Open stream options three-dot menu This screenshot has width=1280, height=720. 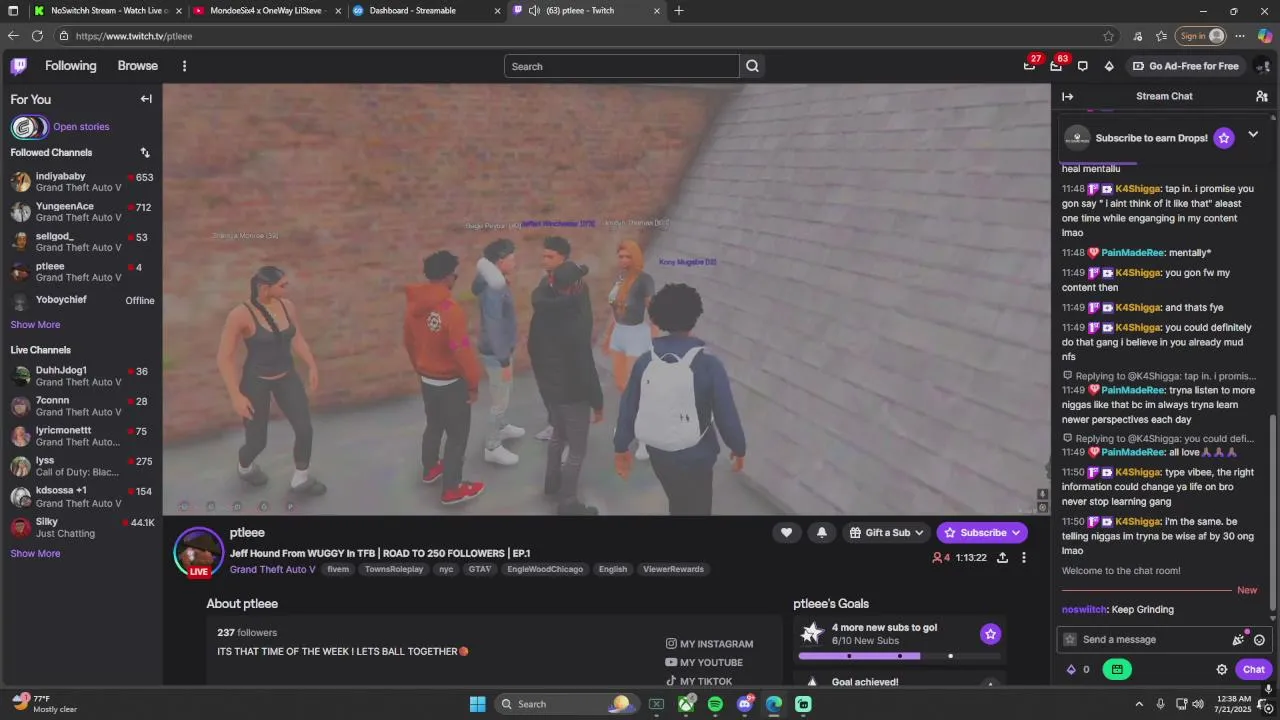[x=1023, y=558]
